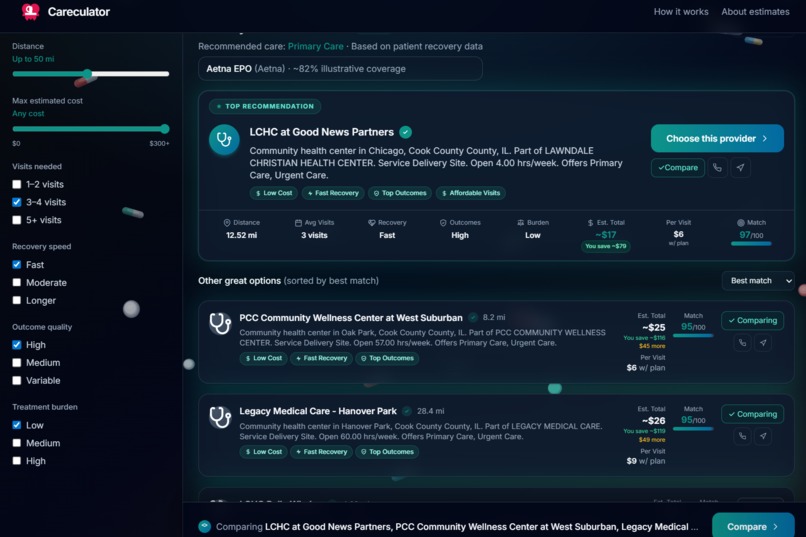806x537 pixels.
Task: Open the Best match sort dropdown
Action: coord(758,281)
